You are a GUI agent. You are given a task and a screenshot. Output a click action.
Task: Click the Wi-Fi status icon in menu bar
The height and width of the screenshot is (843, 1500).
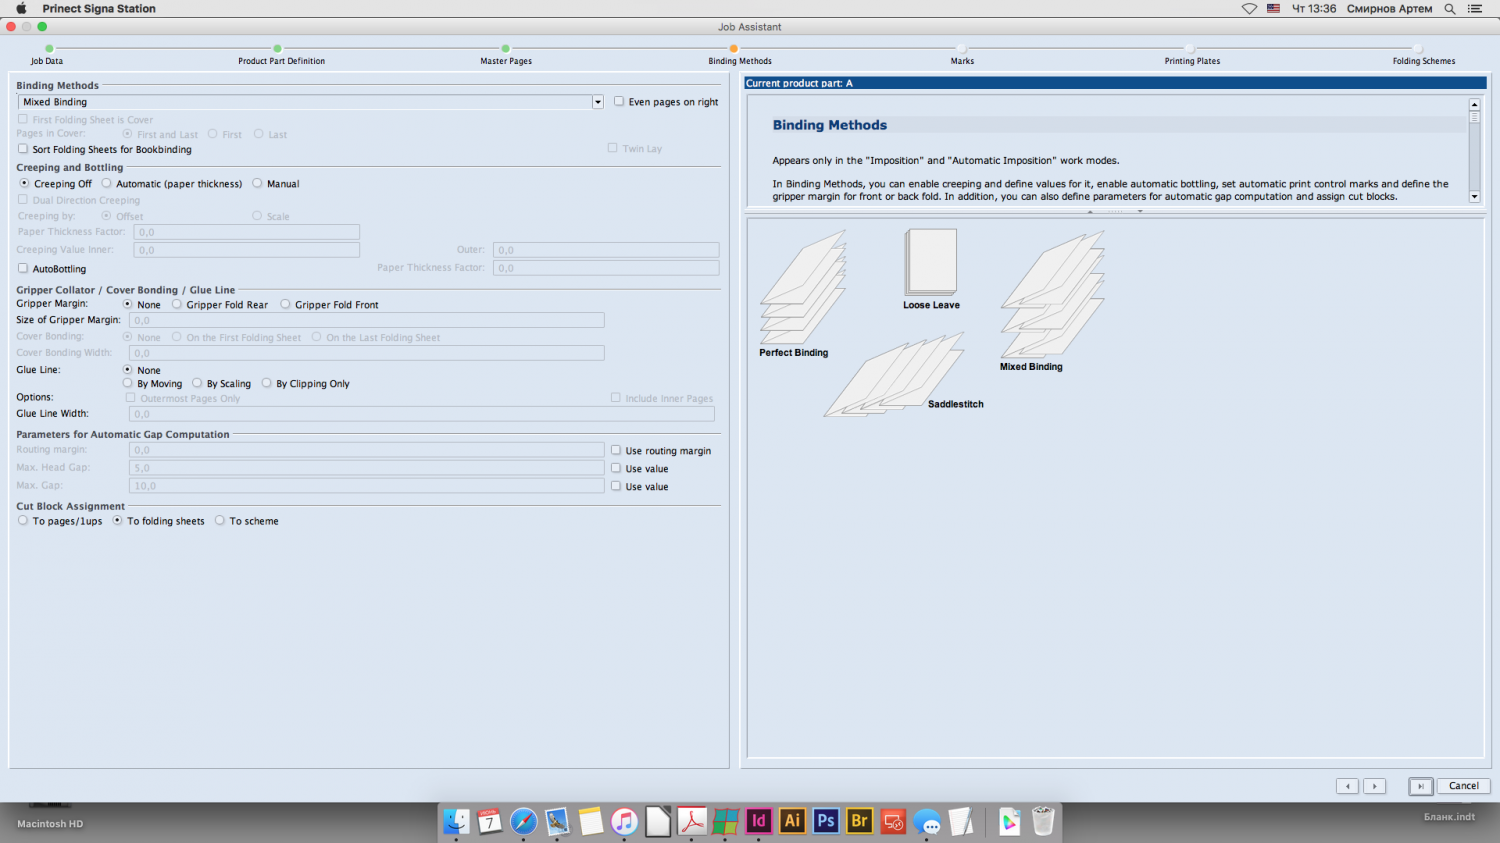pyautogui.click(x=1249, y=9)
